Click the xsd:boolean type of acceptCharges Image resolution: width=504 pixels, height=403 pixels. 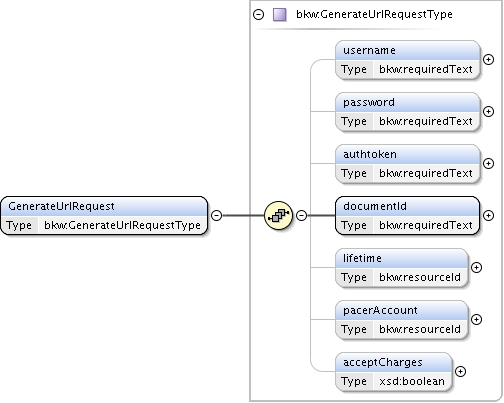[x=412, y=381]
